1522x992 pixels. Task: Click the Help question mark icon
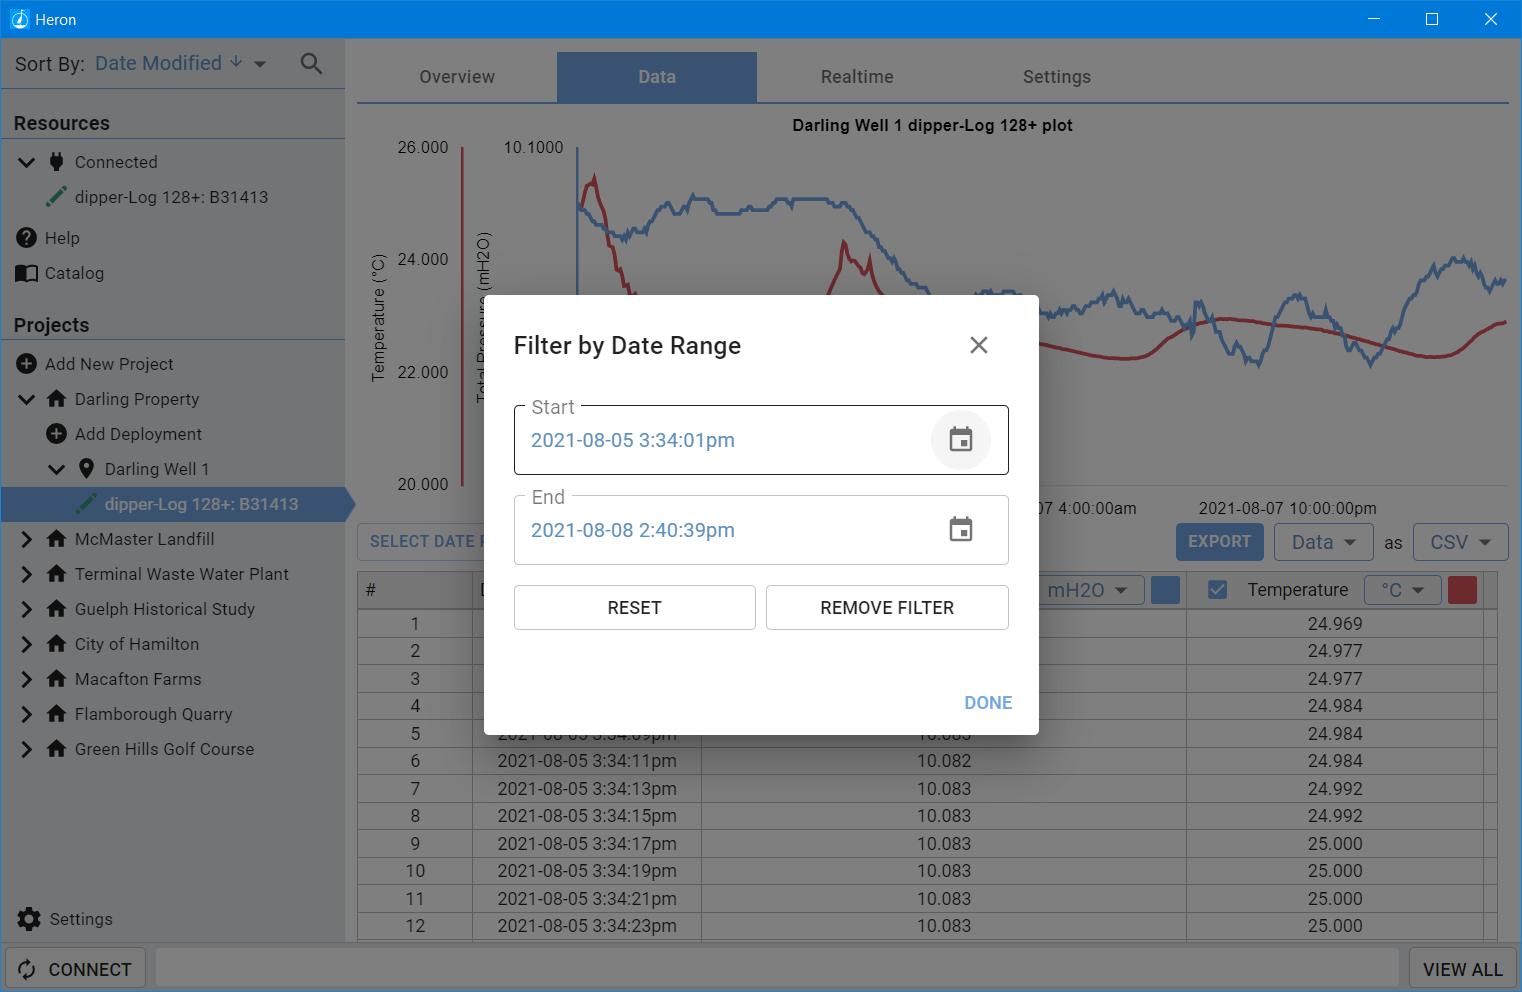point(26,238)
